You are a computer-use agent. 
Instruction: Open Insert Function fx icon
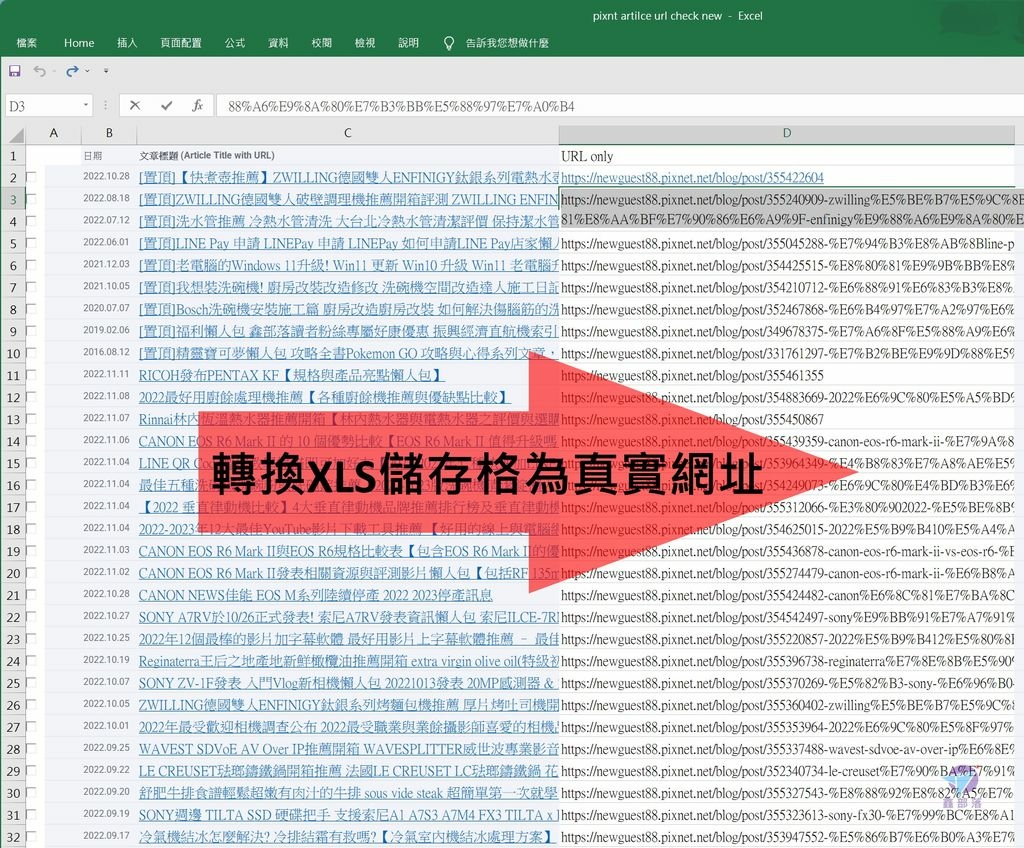[197, 105]
